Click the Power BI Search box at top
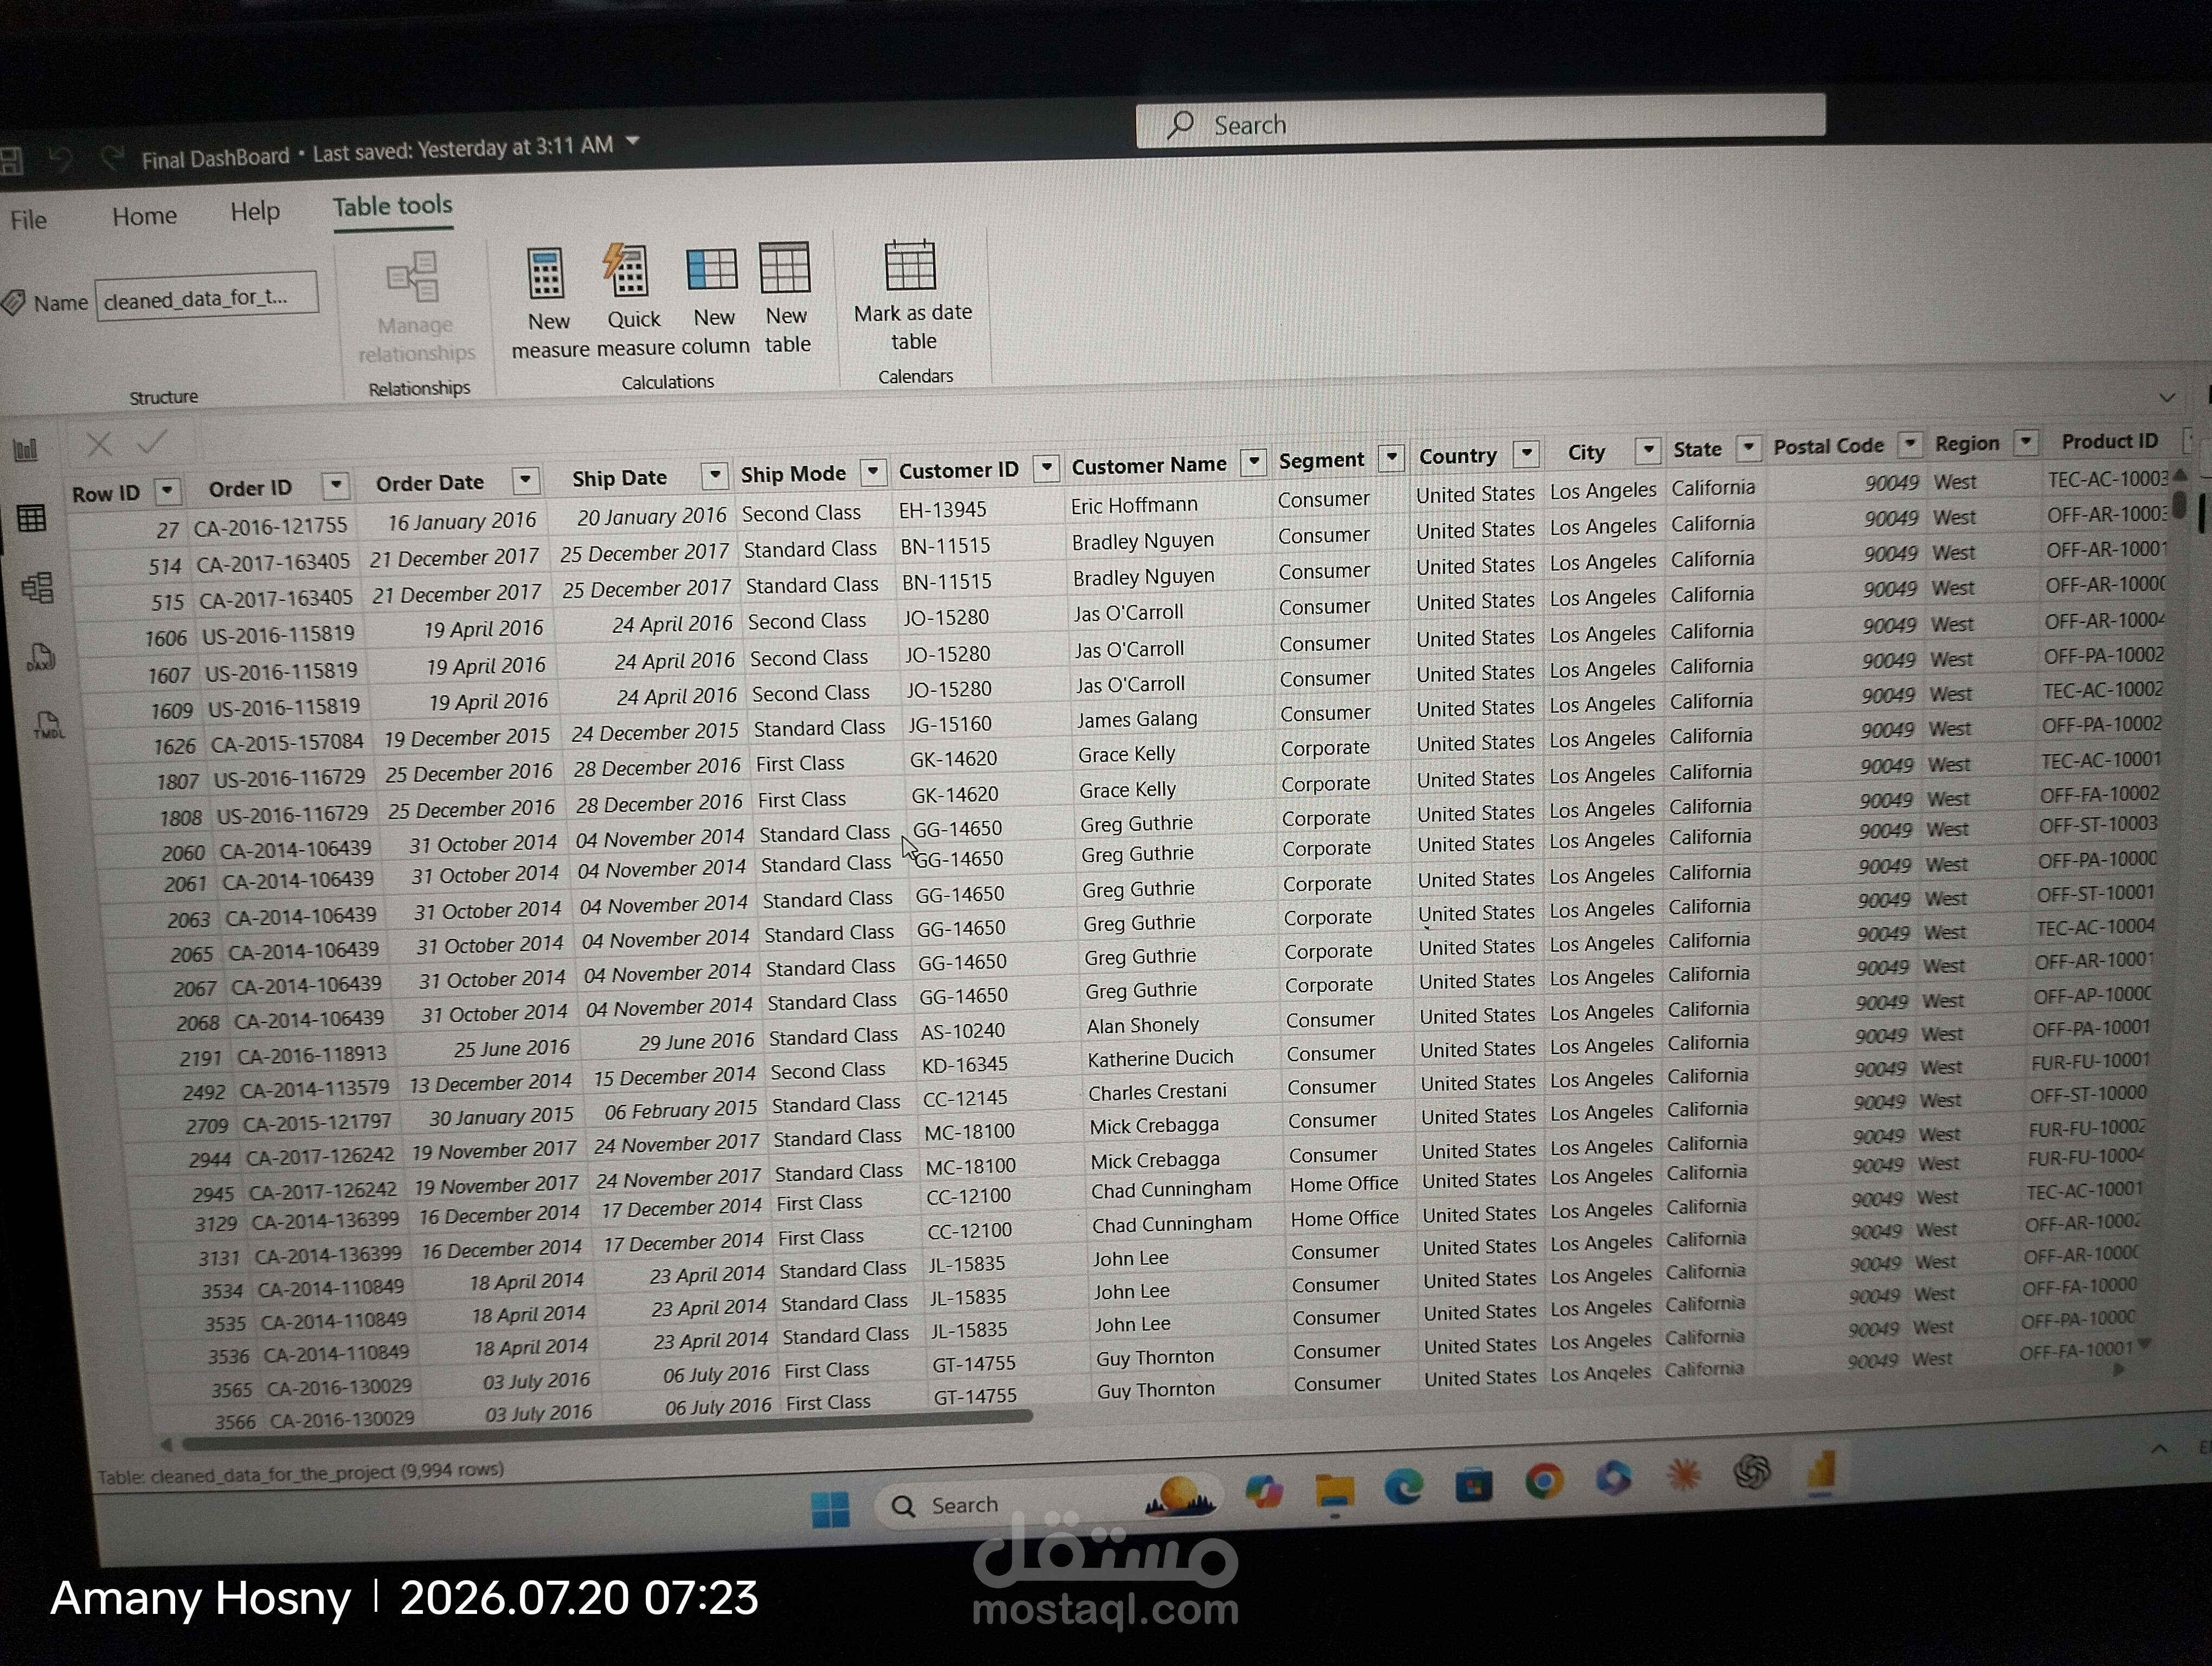Screen dimensions: 2212x1666 coord(1480,121)
